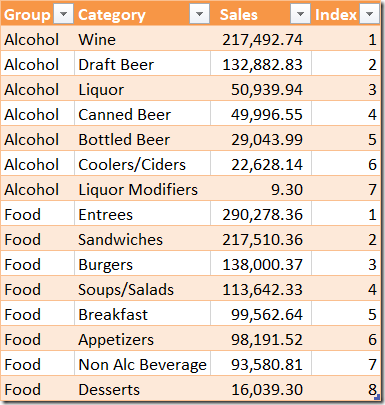Open the Category column filter dropdown
Viewport: 385px width, 405px height.
[199, 14]
